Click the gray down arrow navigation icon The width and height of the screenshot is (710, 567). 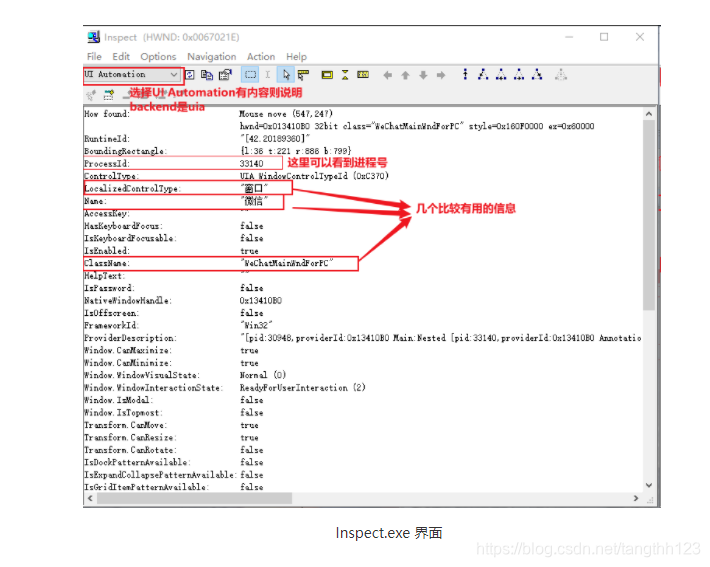423,75
